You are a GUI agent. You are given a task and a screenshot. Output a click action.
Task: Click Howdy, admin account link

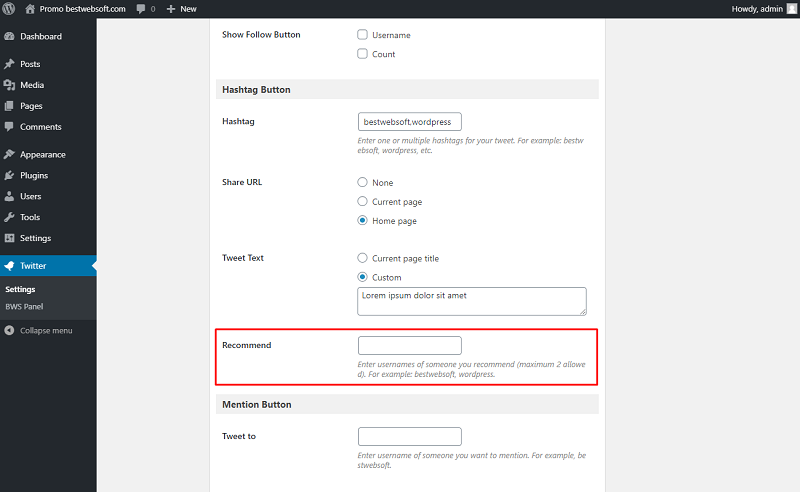click(x=757, y=9)
